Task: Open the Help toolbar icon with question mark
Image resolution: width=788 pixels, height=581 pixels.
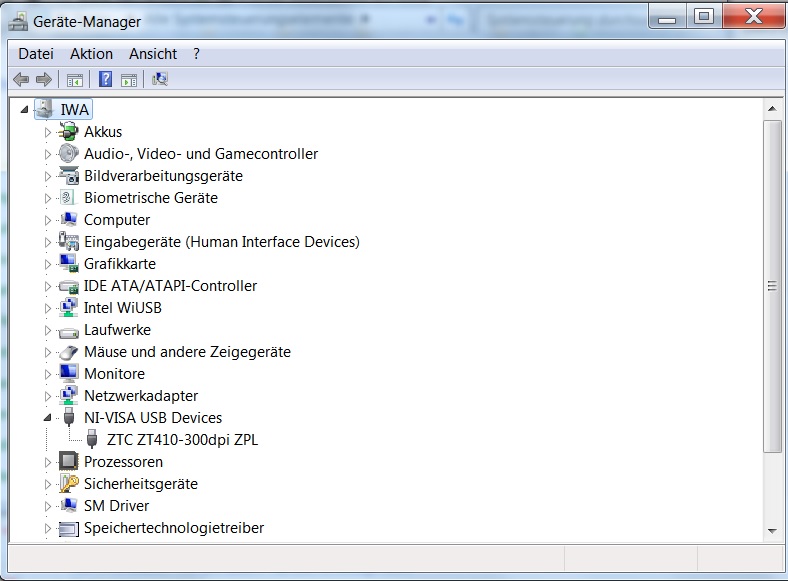Action: click(106, 79)
